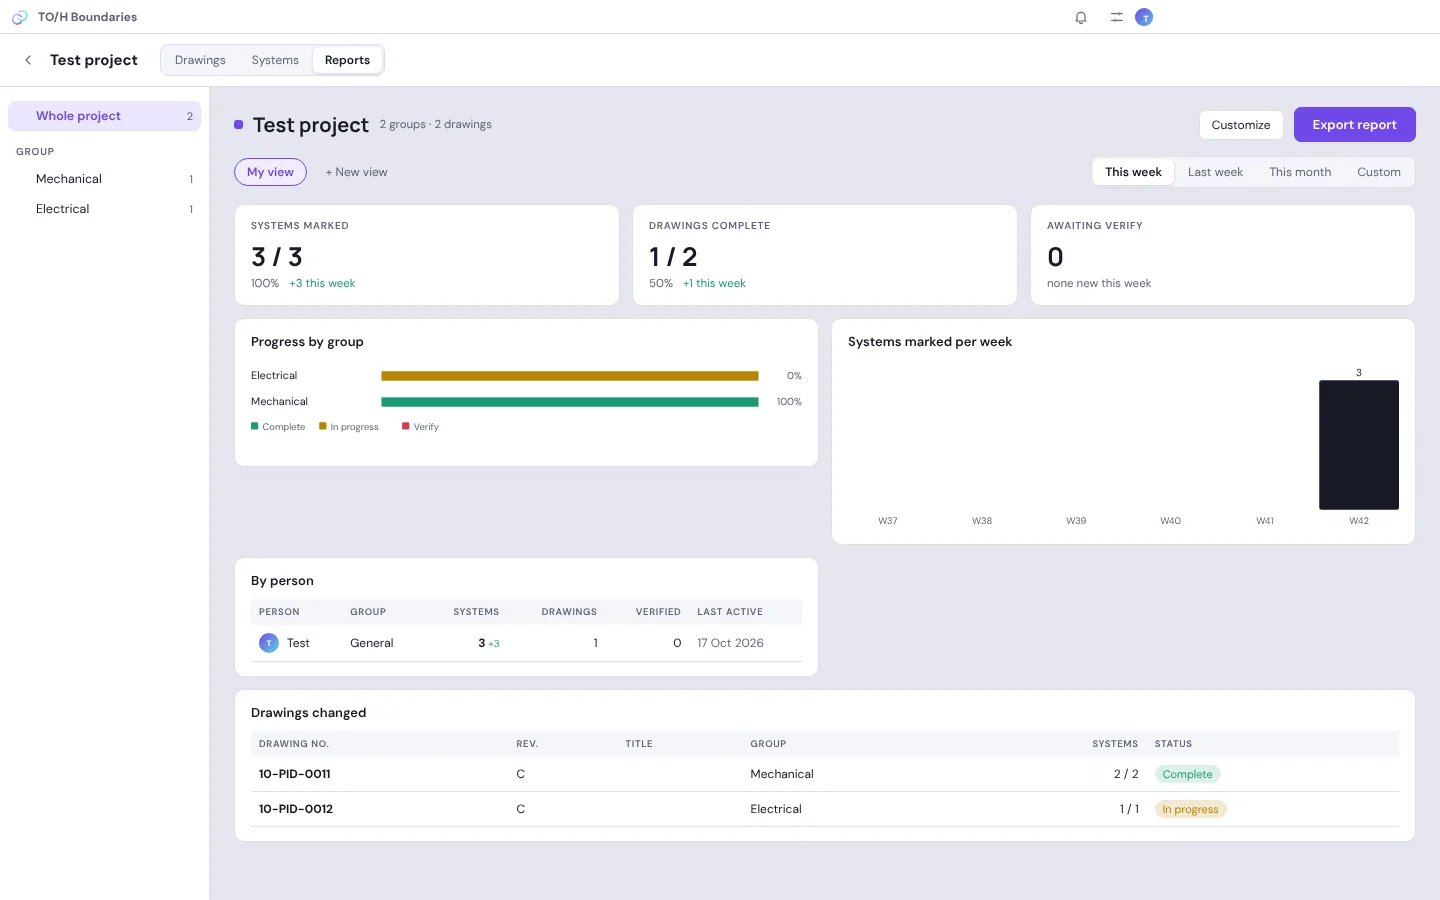Click the Test project header title

click(311, 125)
